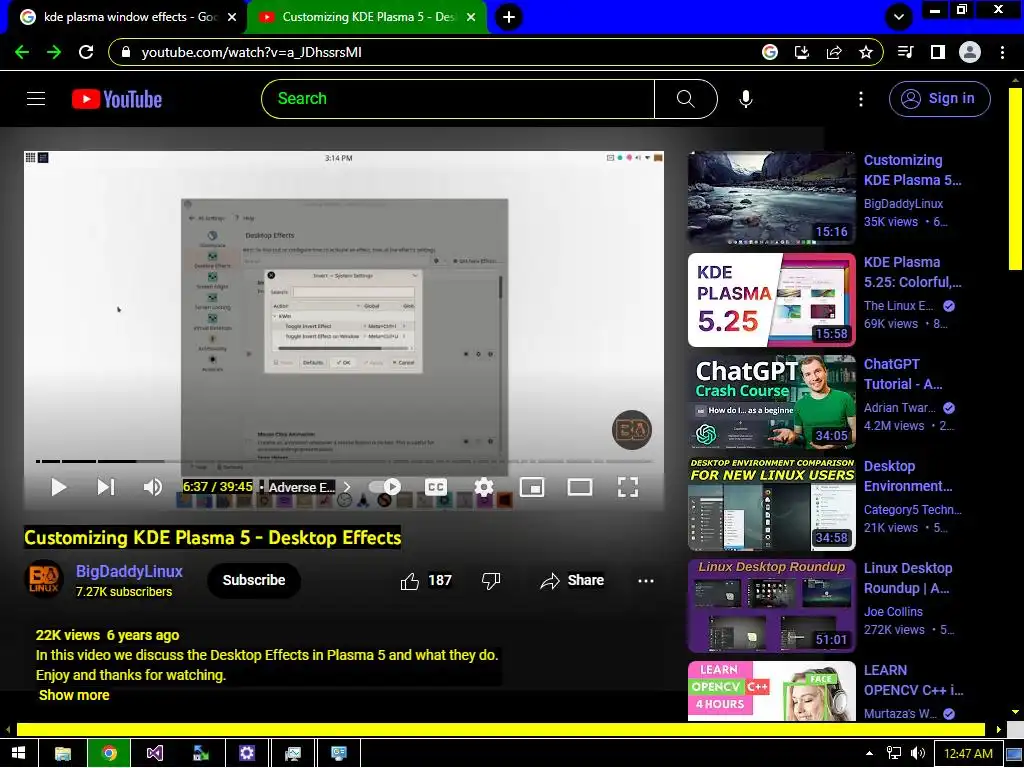Screen dimensions: 1024x768
Task: Open File Explorer from taskbar
Action: click(x=63, y=753)
